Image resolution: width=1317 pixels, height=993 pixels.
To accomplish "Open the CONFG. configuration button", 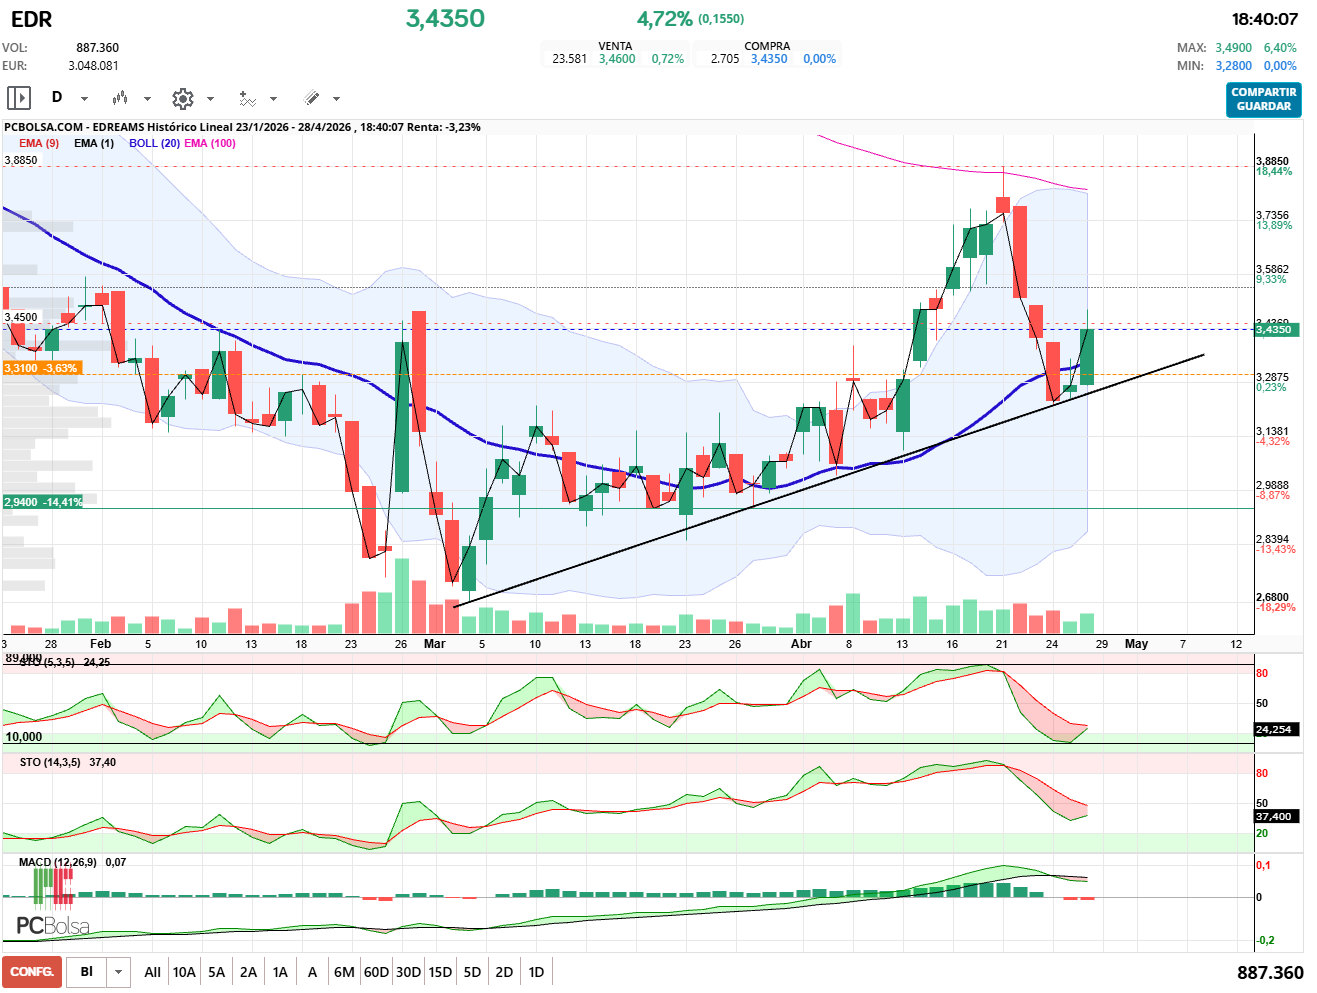I will [32, 972].
